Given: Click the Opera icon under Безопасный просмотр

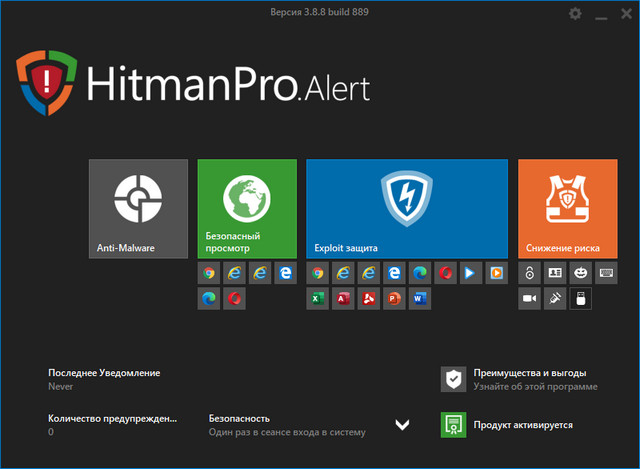Looking at the screenshot, I should tap(235, 298).
